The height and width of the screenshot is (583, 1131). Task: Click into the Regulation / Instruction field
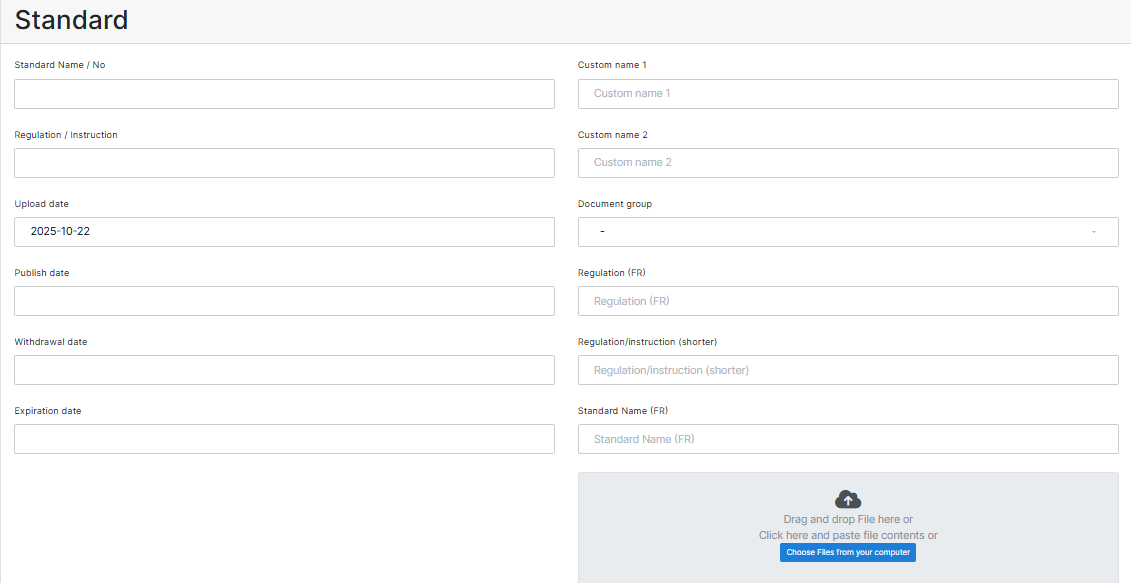(284, 163)
